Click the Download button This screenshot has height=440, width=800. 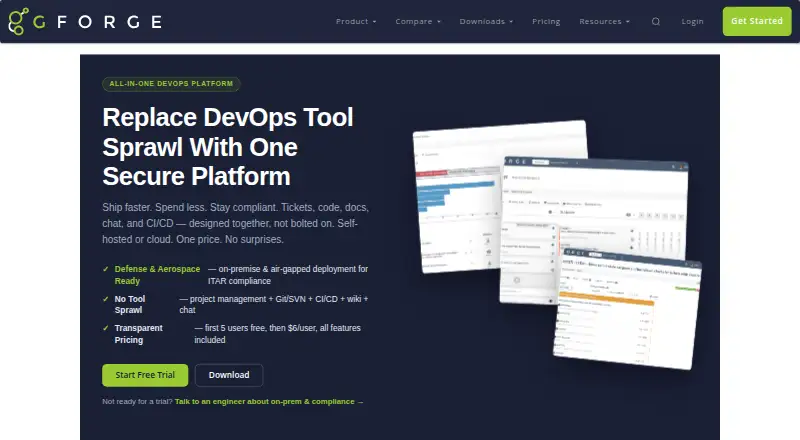click(229, 375)
